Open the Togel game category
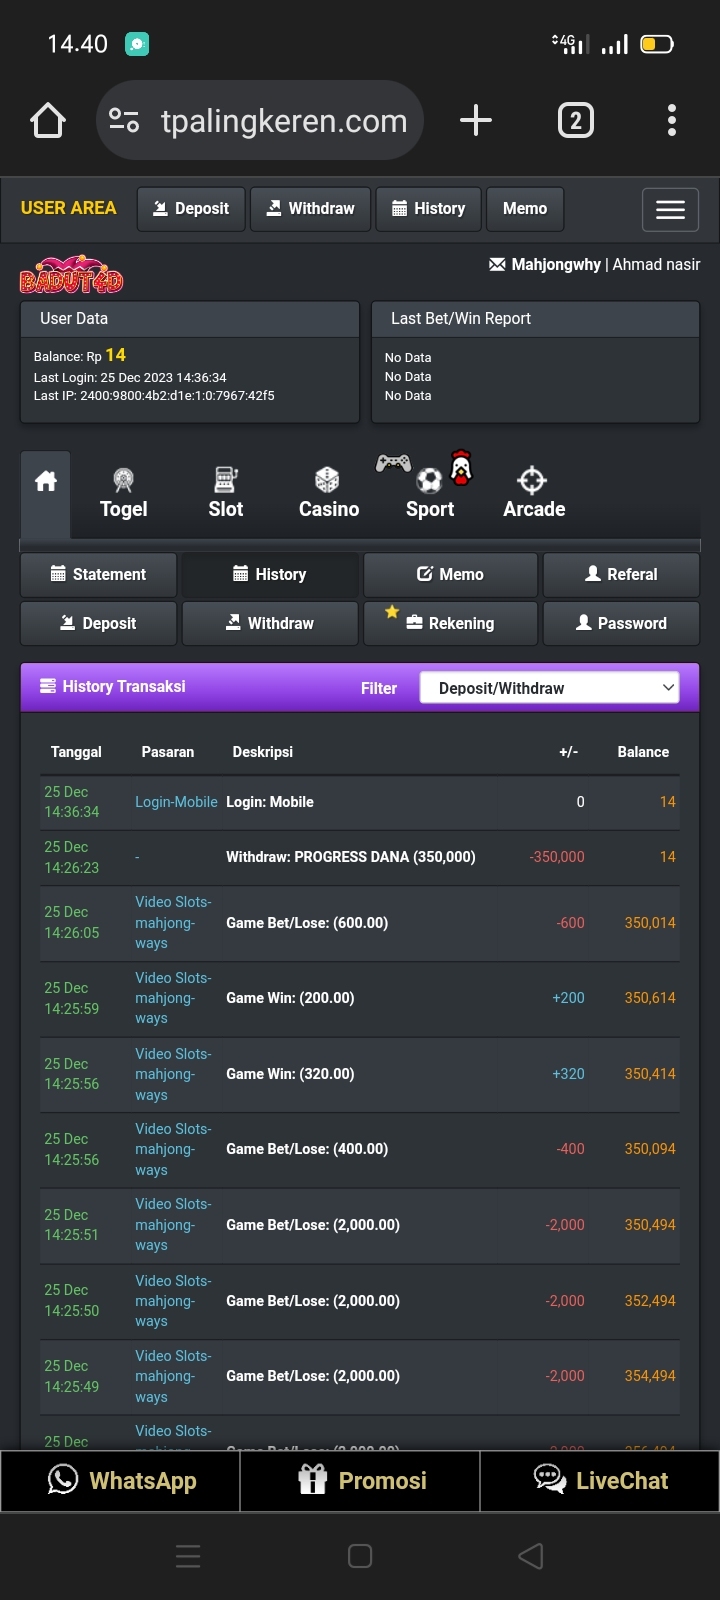This screenshot has height=1600, width=720. click(x=123, y=494)
